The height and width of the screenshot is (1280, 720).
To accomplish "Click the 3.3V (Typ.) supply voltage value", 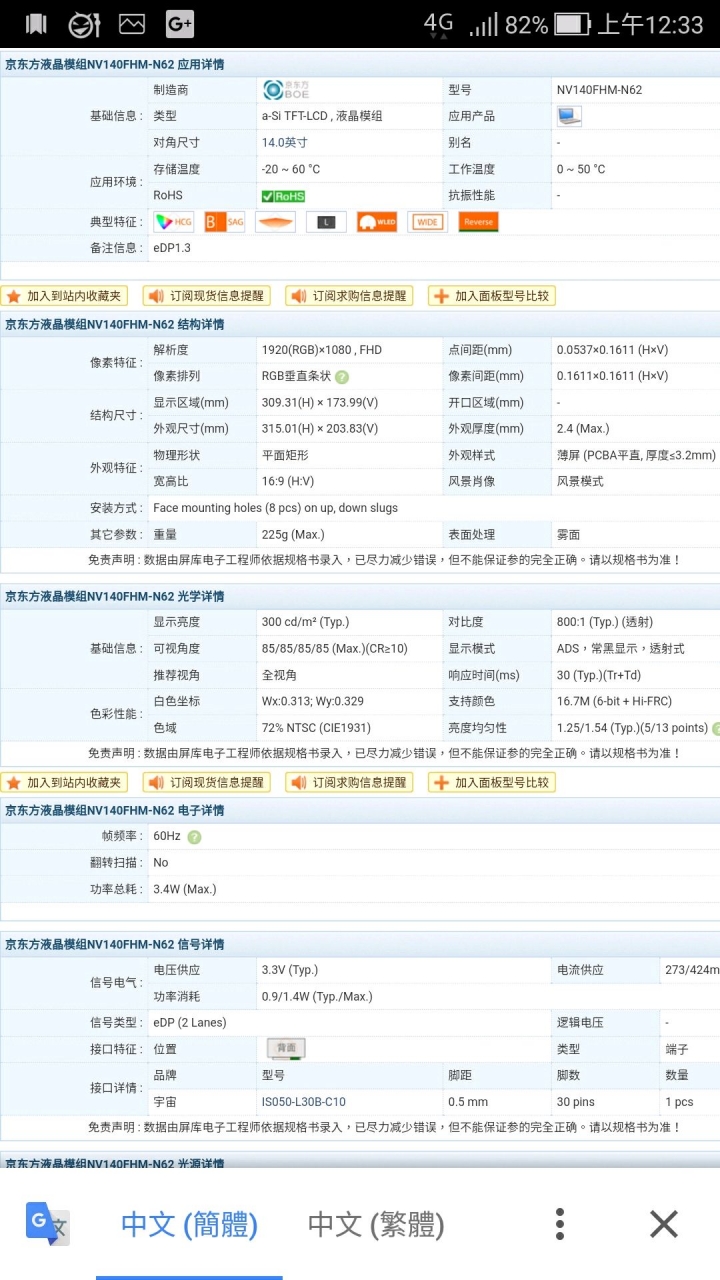I will (290, 970).
